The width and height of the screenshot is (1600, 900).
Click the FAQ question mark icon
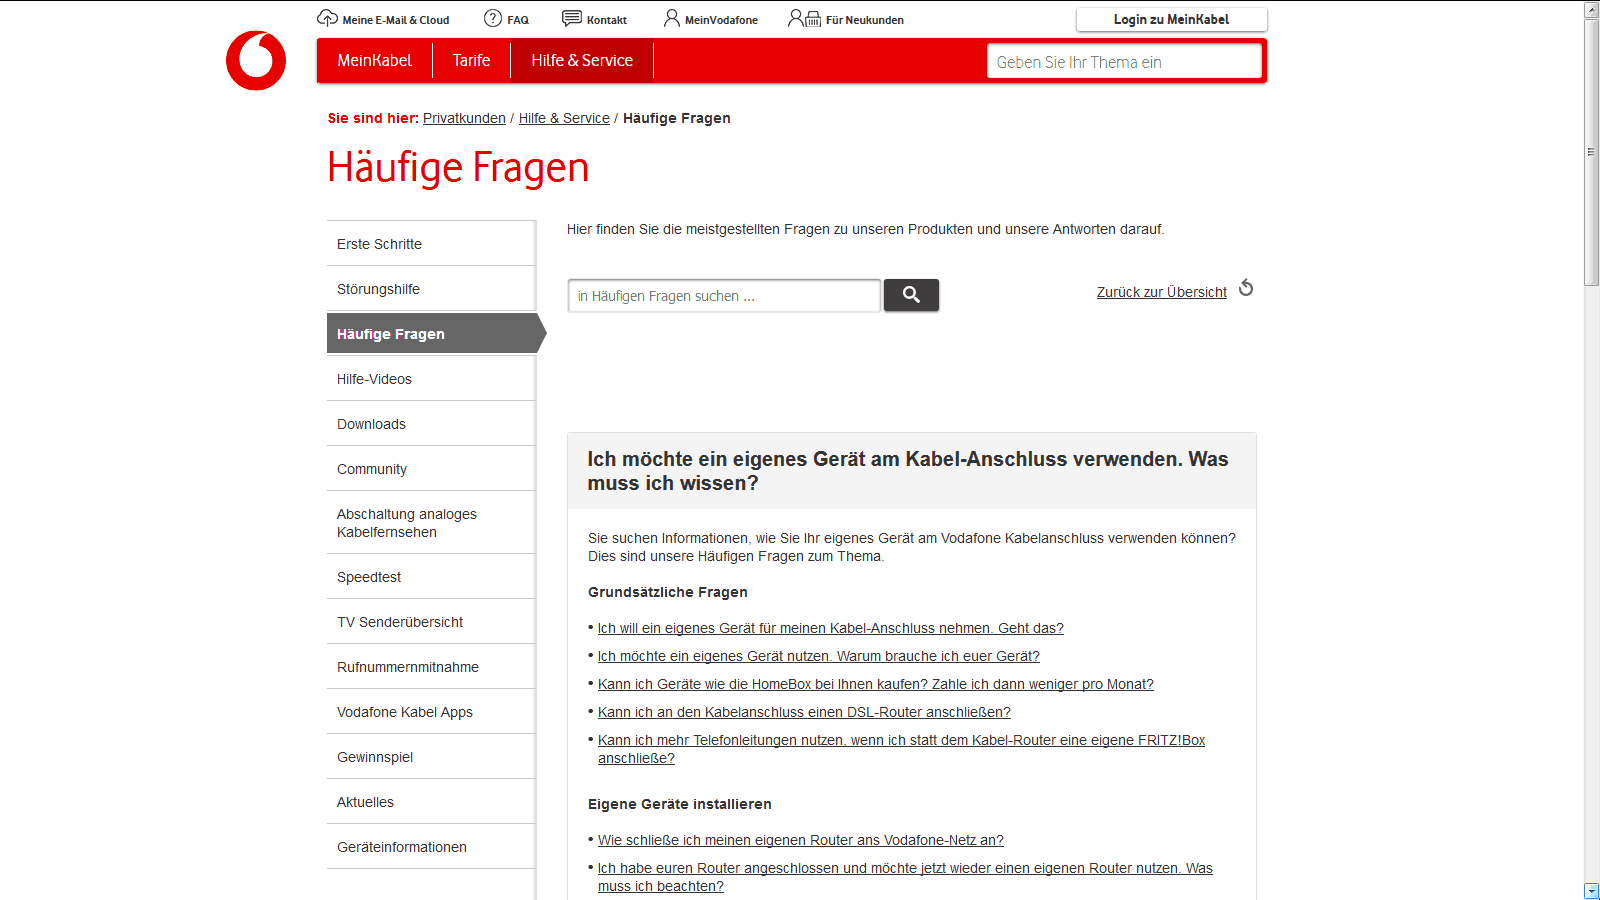pos(493,18)
